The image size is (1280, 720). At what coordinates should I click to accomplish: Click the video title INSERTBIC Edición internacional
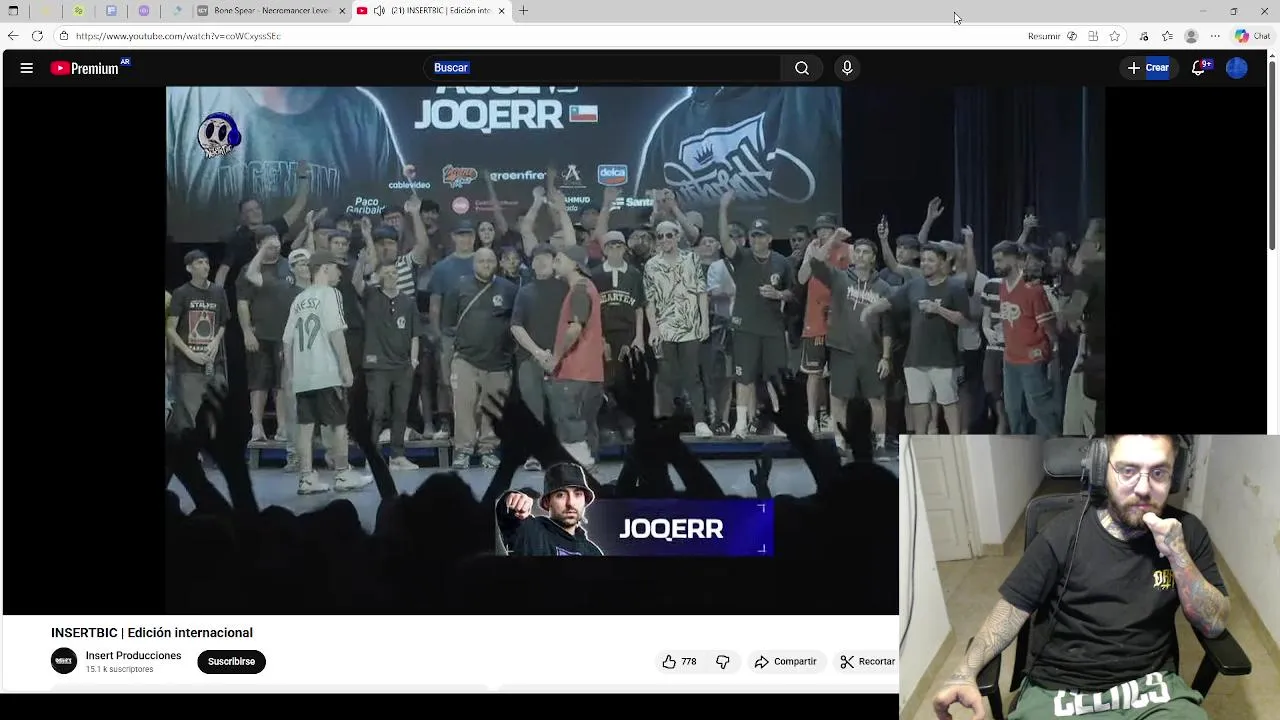tap(152, 633)
